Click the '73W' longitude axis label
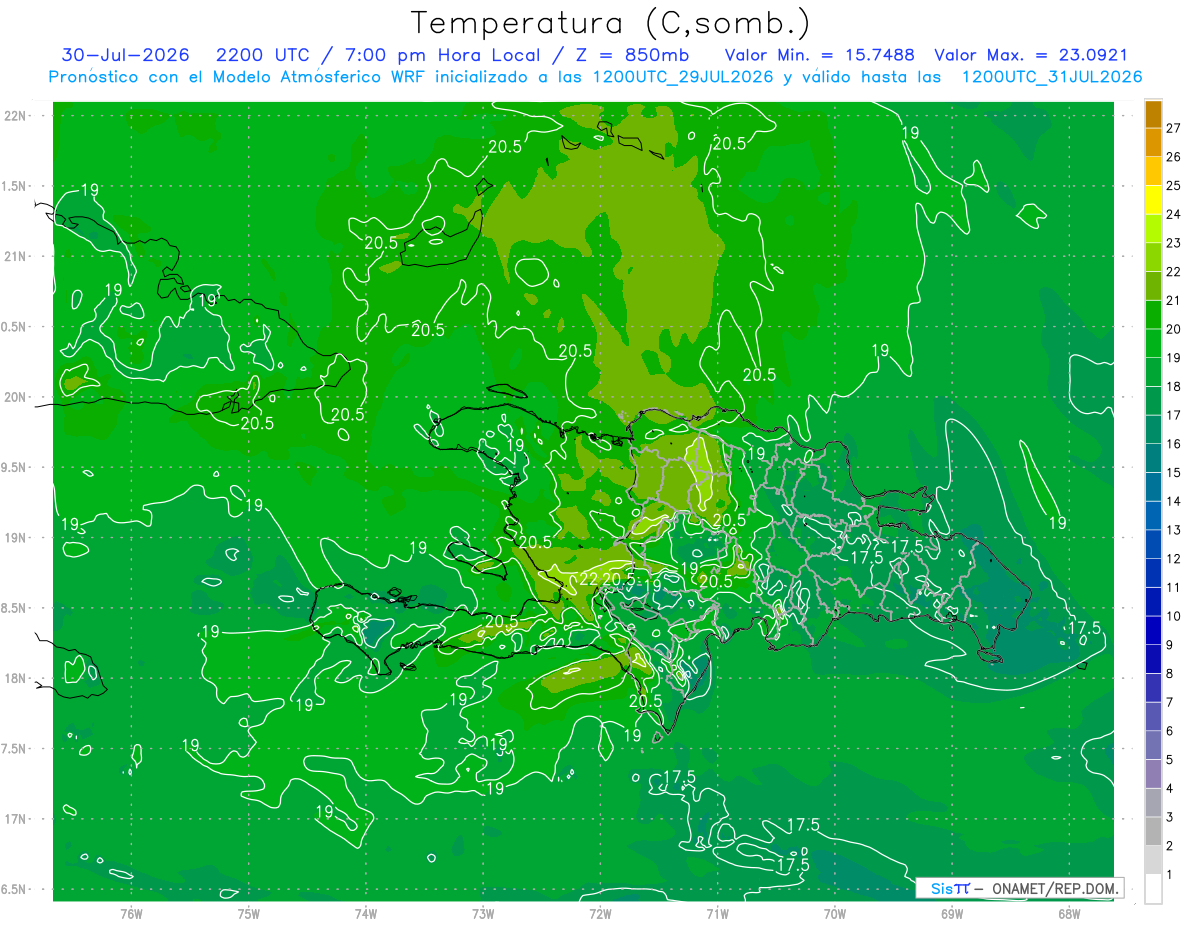This screenshot has width=1200, height=927. tap(483, 914)
